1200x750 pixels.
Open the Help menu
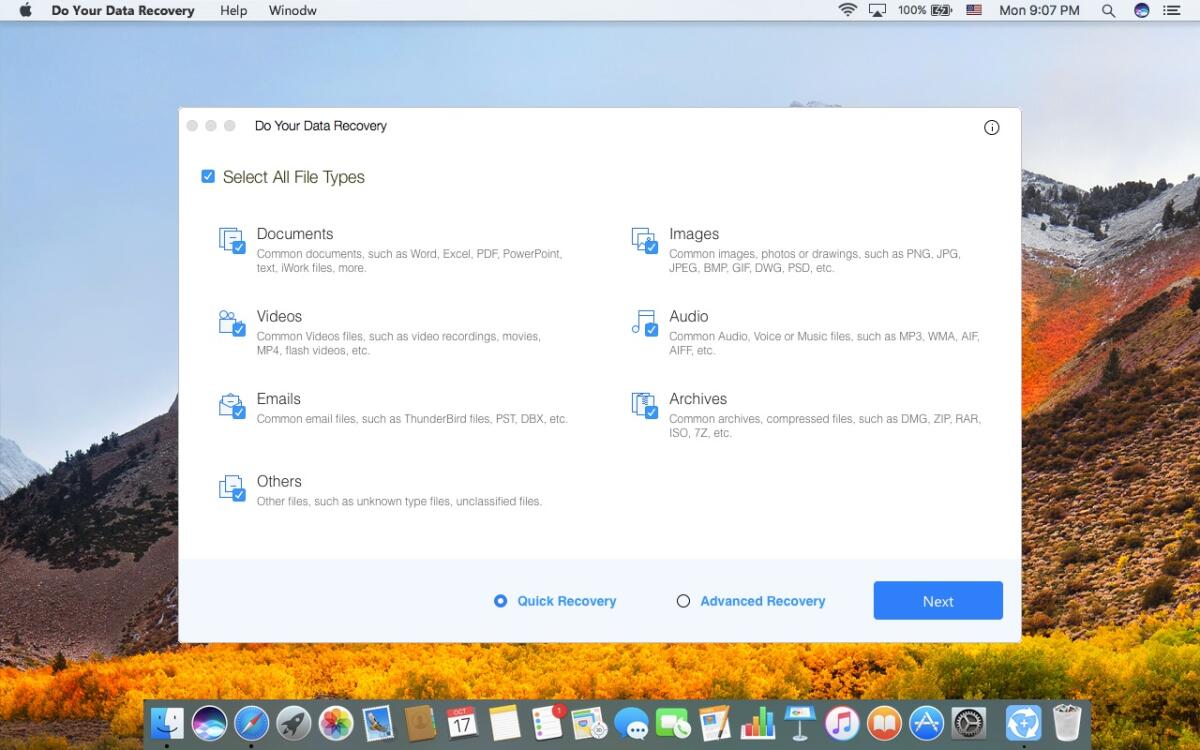pyautogui.click(x=233, y=10)
